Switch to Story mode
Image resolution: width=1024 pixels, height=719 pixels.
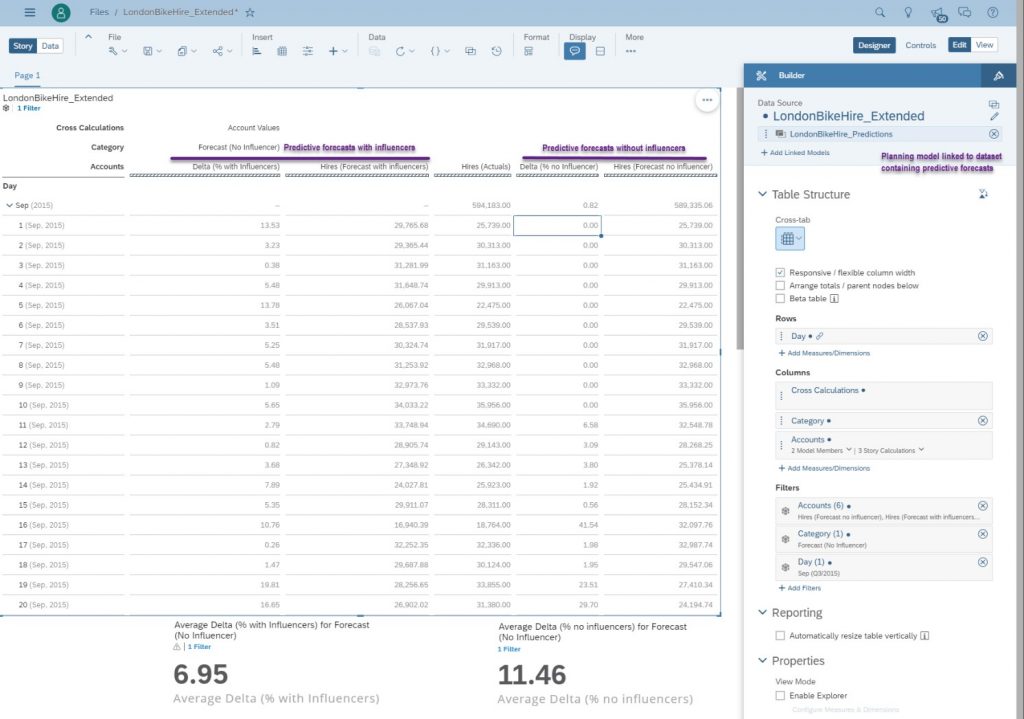(x=23, y=46)
